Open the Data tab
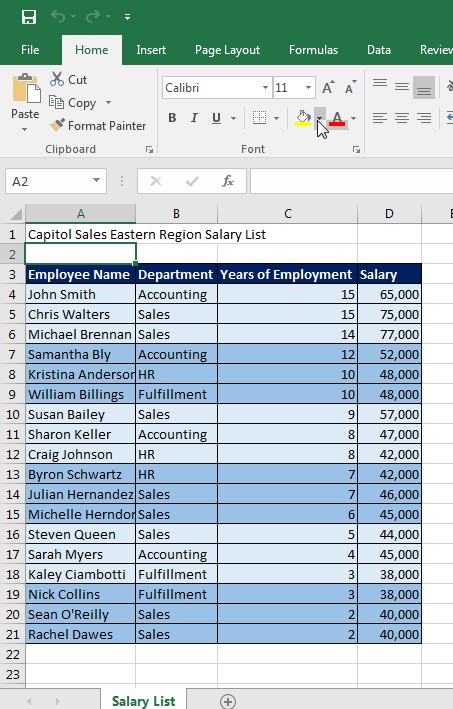Image resolution: width=453 pixels, height=709 pixels. coord(379,50)
